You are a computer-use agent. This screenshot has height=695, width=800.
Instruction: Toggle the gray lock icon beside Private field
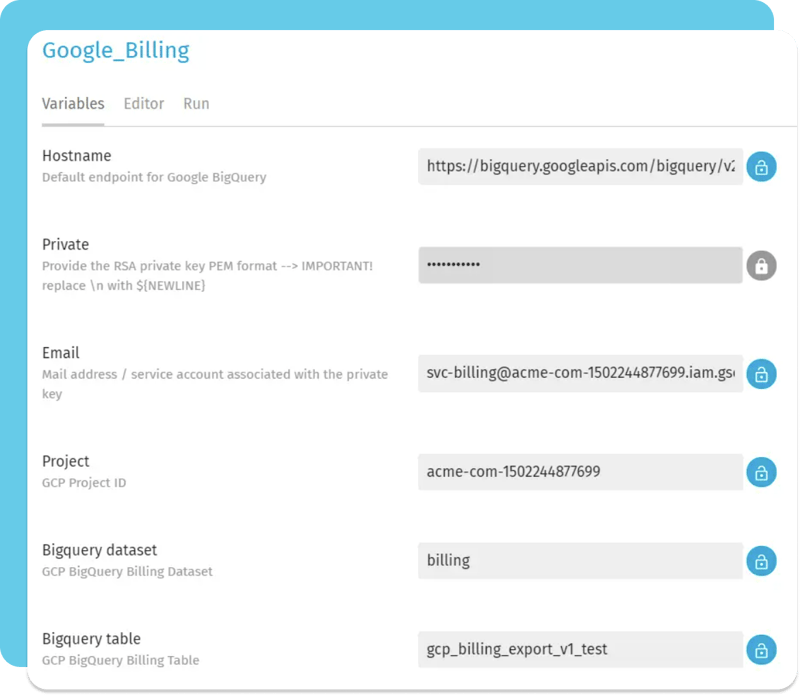click(761, 266)
